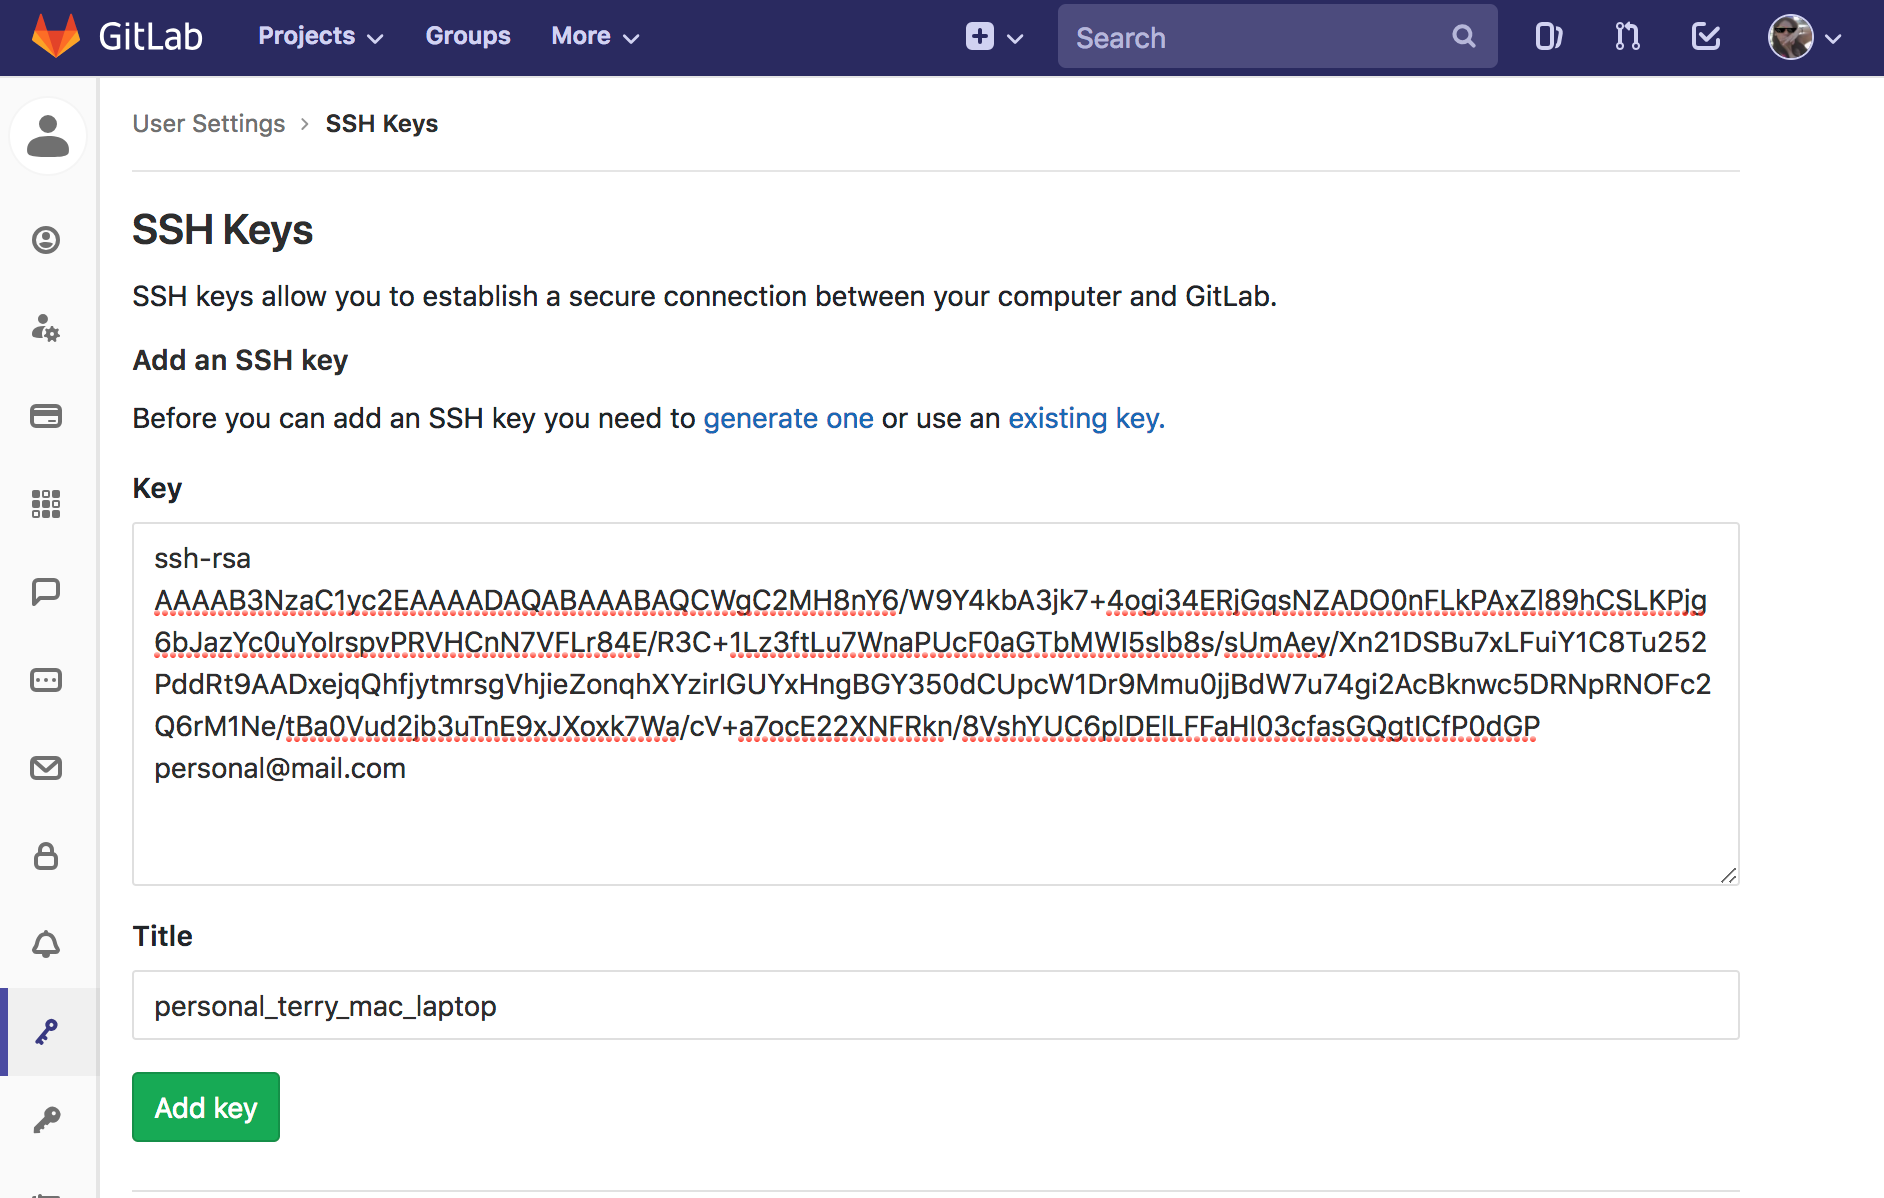Viewport: 1884px width, 1198px height.
Task: Open Password settings via the lock icon
Action: (x=46, y=857)
